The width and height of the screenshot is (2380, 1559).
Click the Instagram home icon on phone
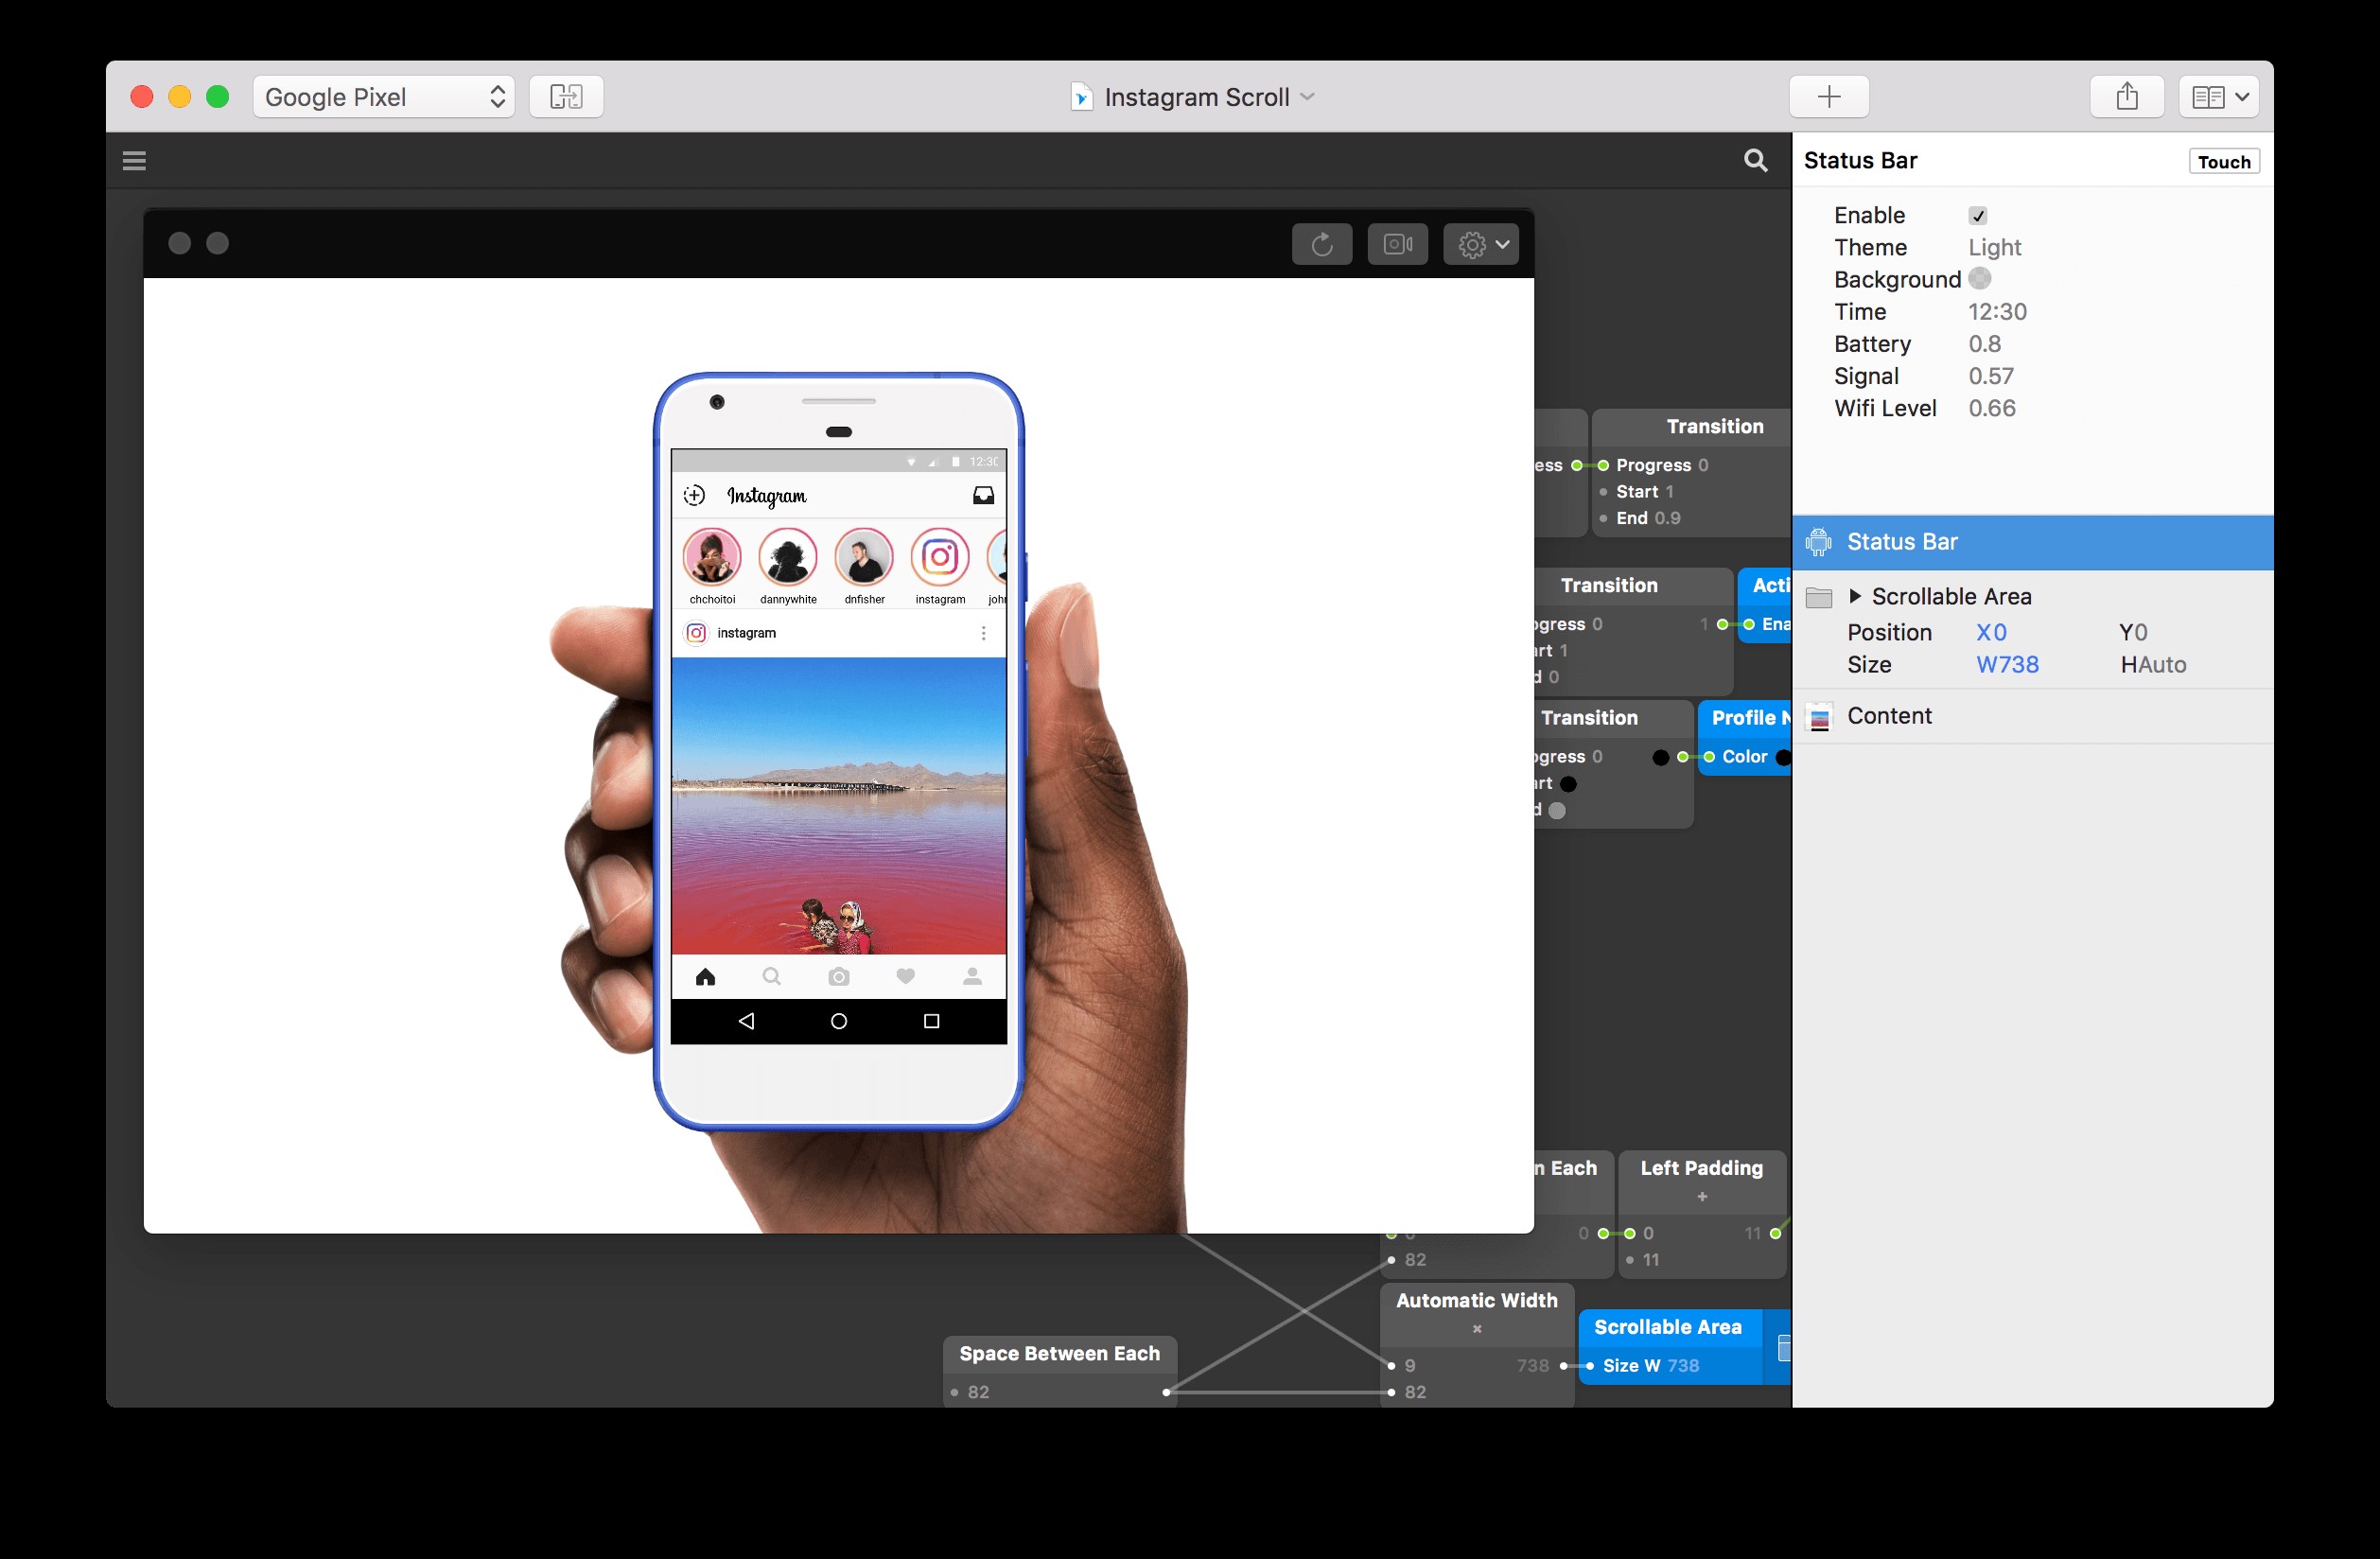tap(705, 977)
